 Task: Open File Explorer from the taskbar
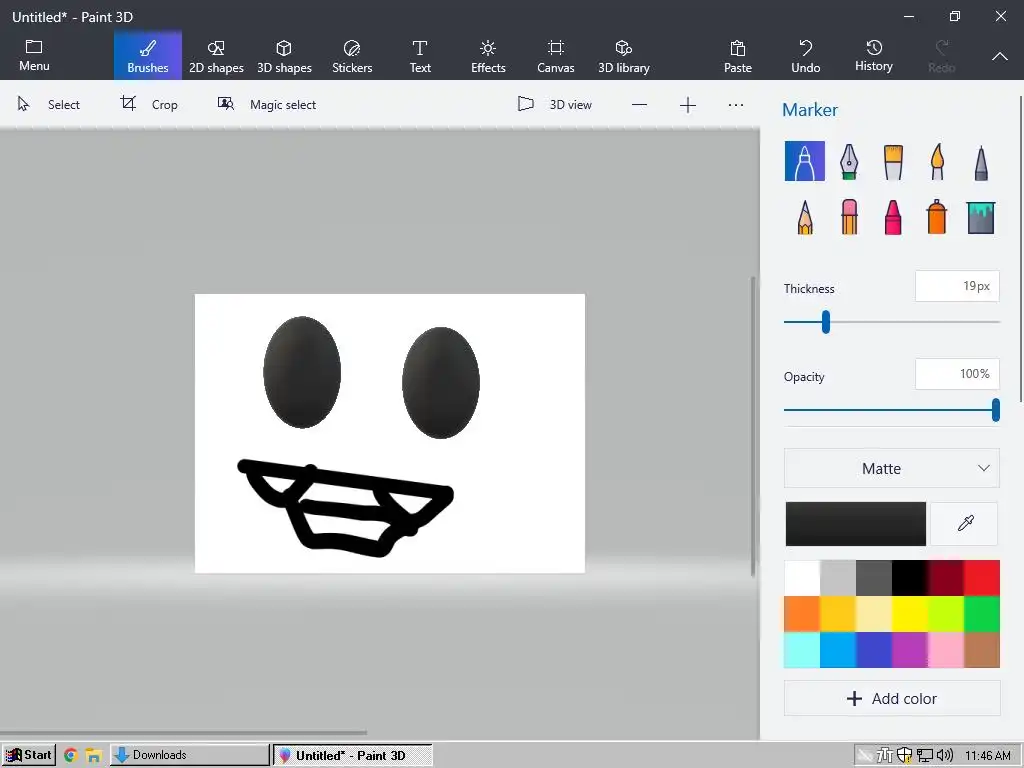(93, 756)
